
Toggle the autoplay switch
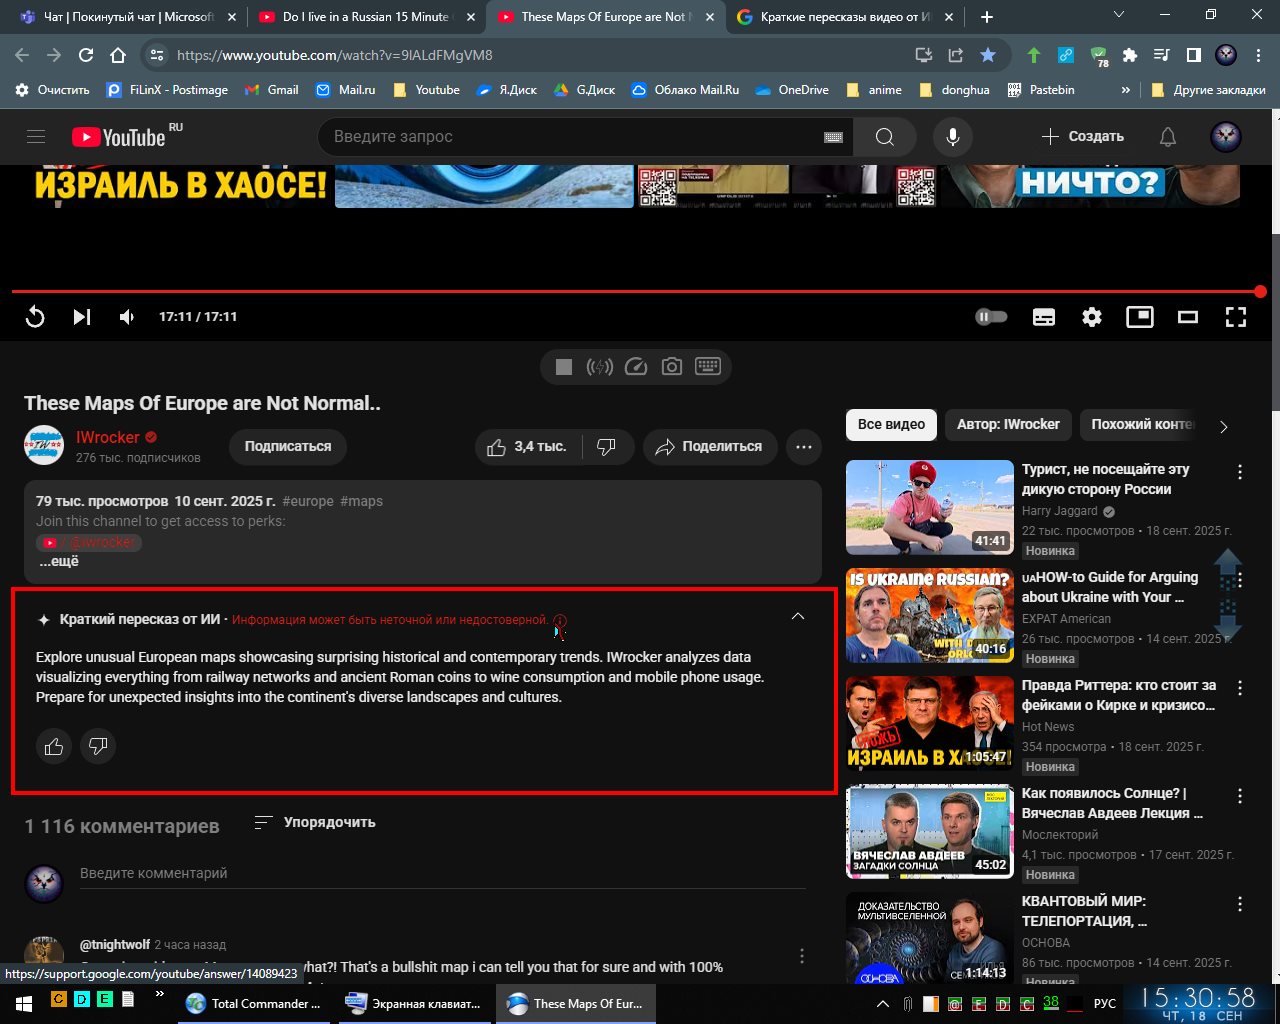[x=991, y=317]
